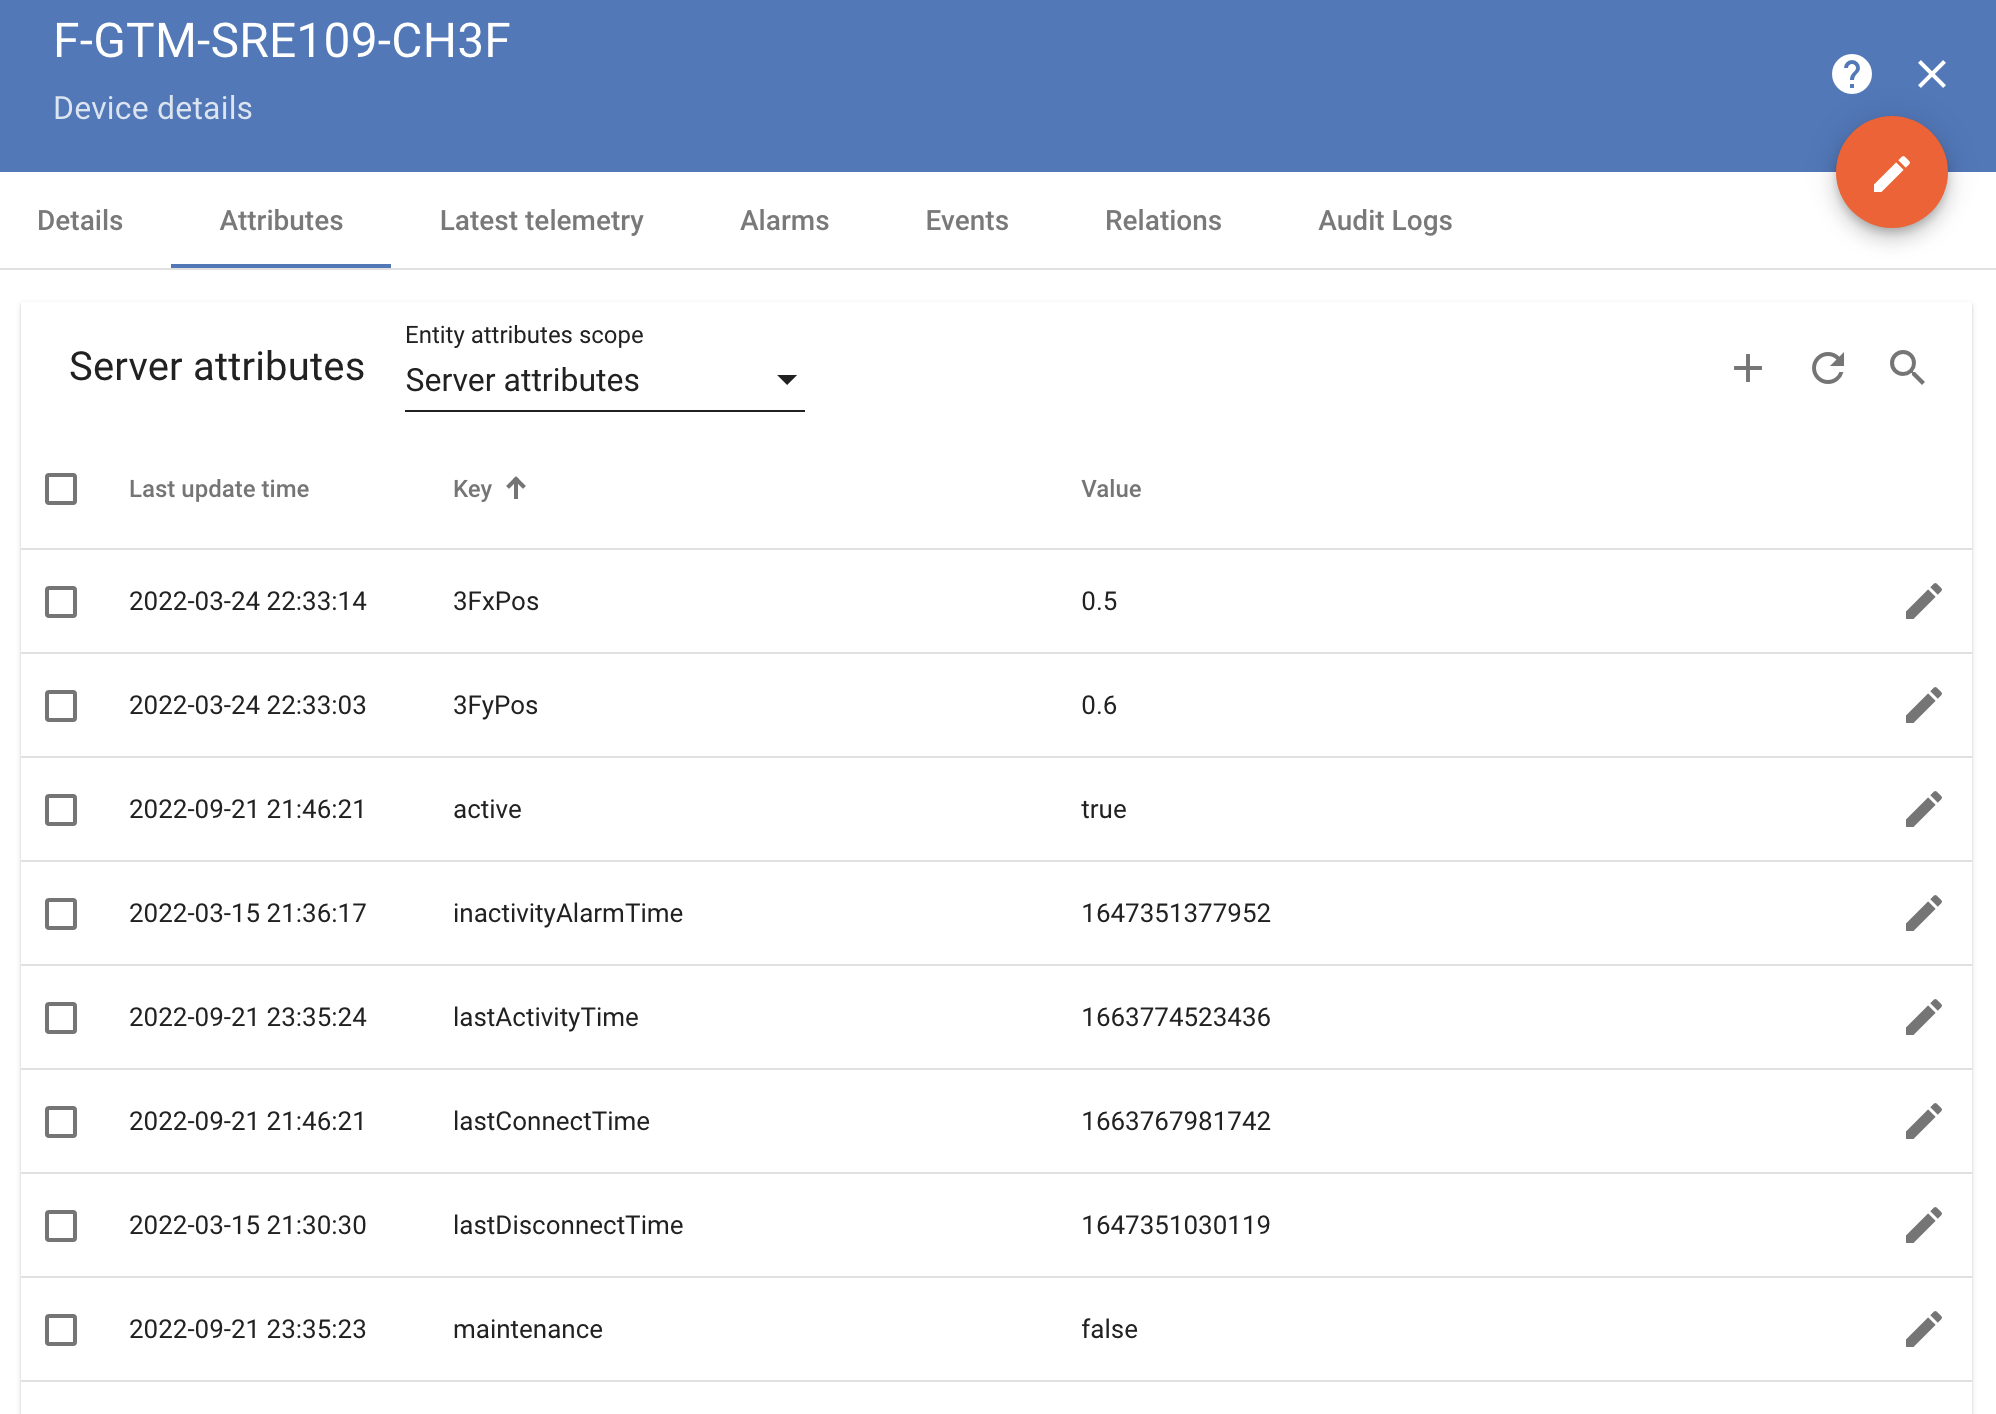Image resolution: width=1996 pixels, height=1414 pixels.
Task: Edit the 3FxPos attribute value
Action: (x=1922, y=601)
